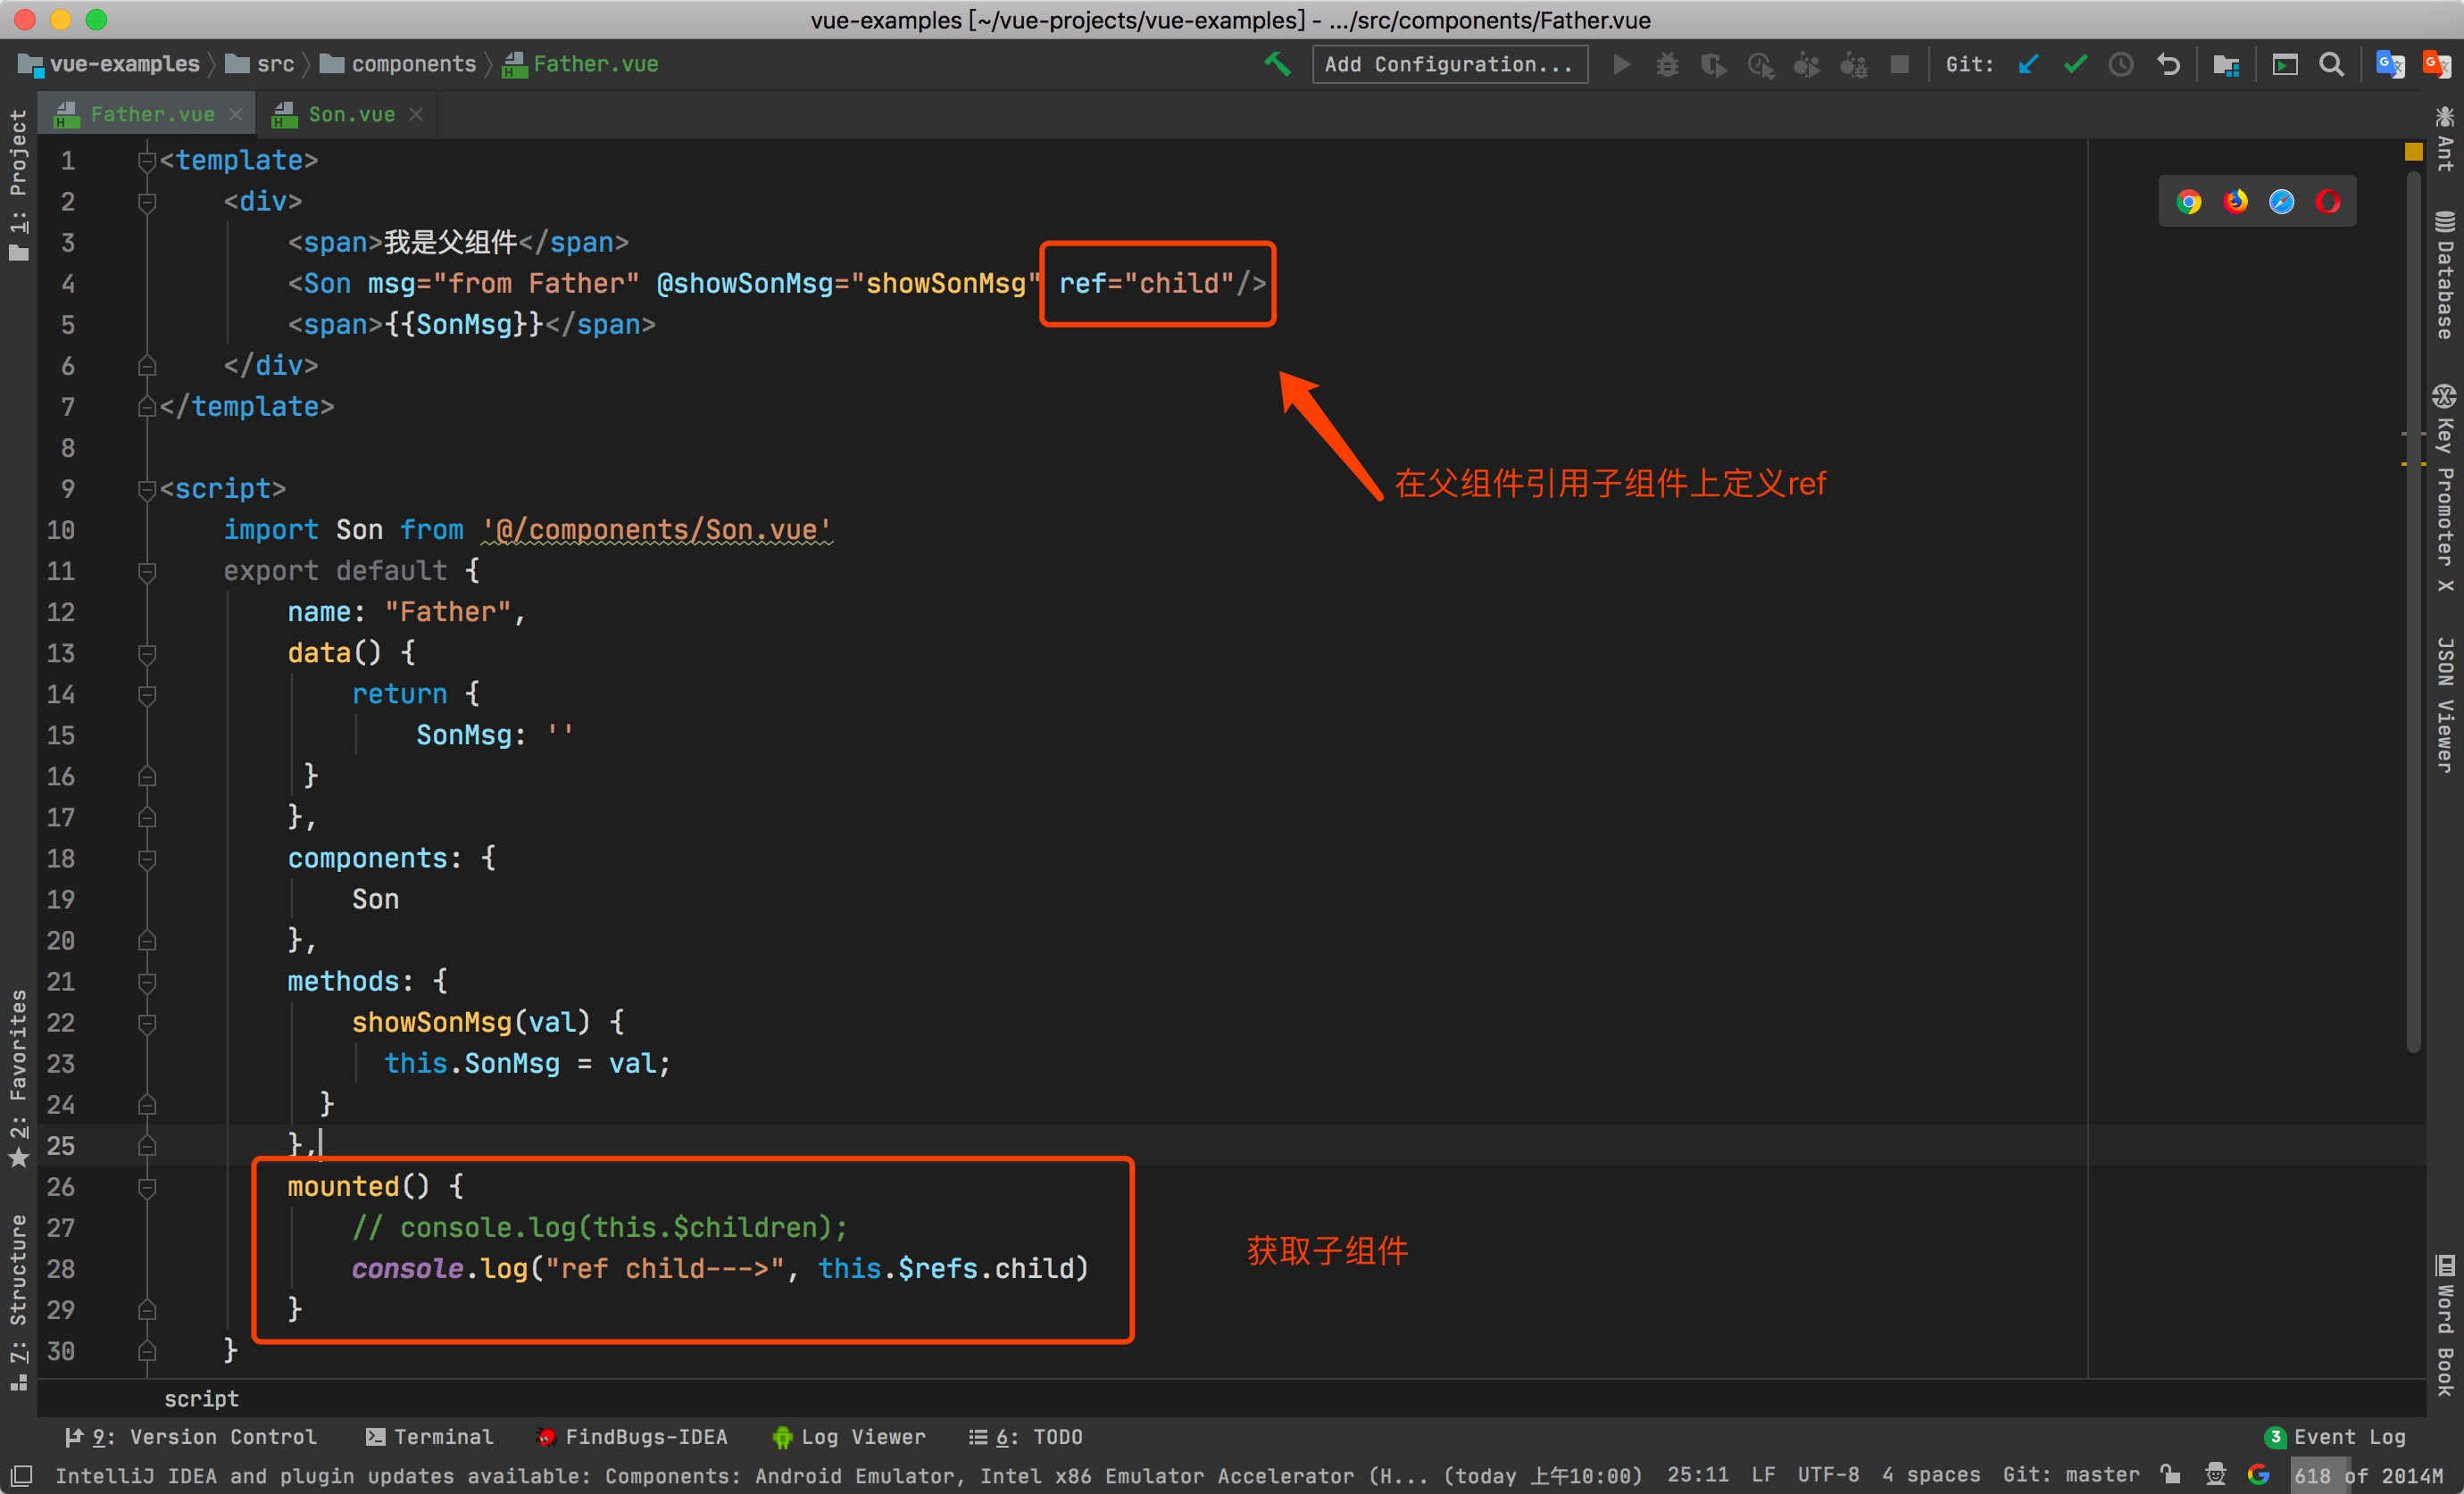This screenshot has width=2464, height=1494.
Task: Click the lock read-only status icon
Action: click(x=2170, y=1474)
